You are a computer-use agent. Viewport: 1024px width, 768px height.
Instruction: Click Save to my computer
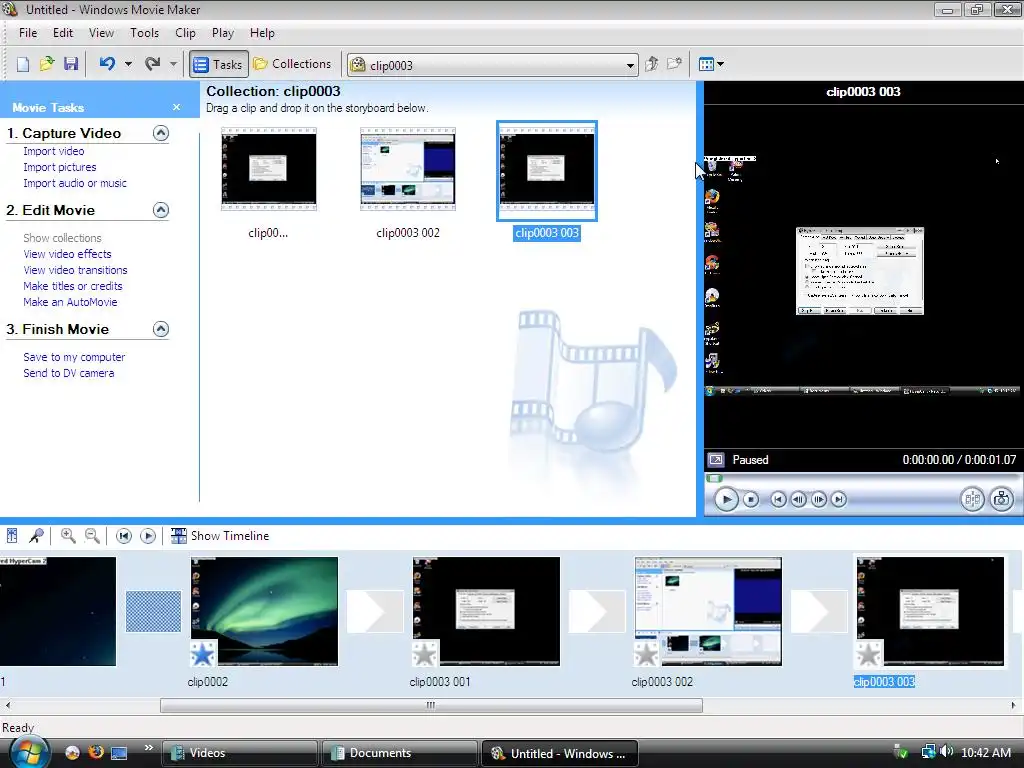pyautogui.click(x=74, y=357)
